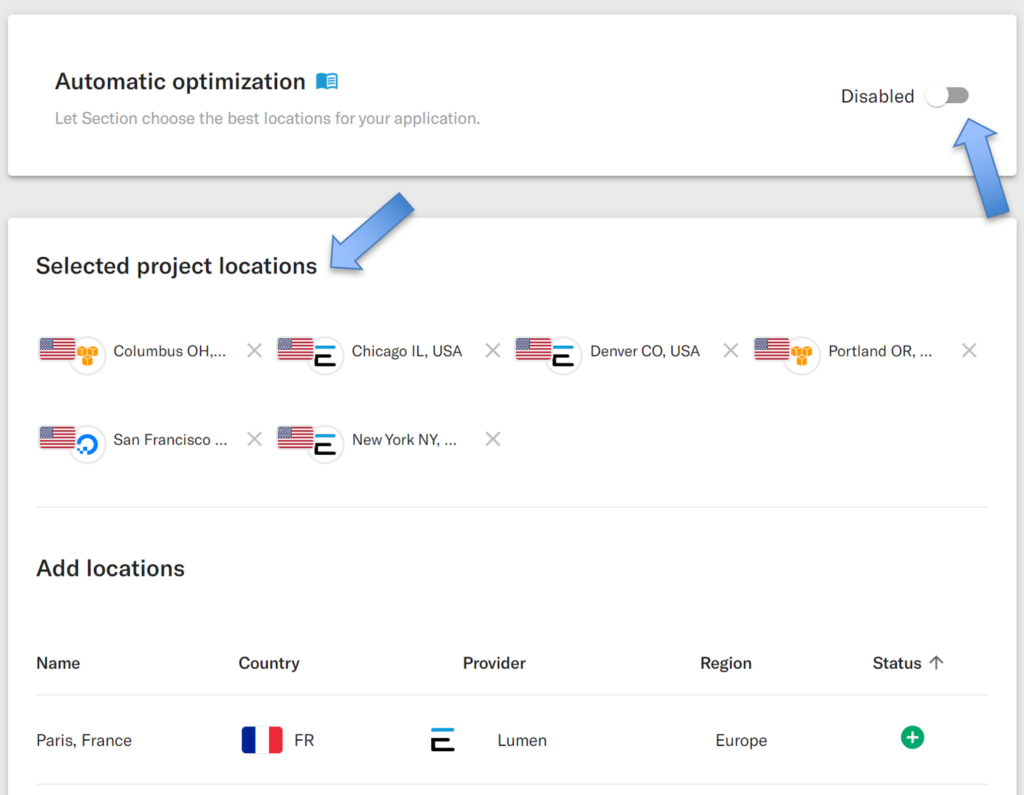Image resolution: width=1024 pixels, height=795 pixels.
Task: Click the France flag icon
Action: 262,740
